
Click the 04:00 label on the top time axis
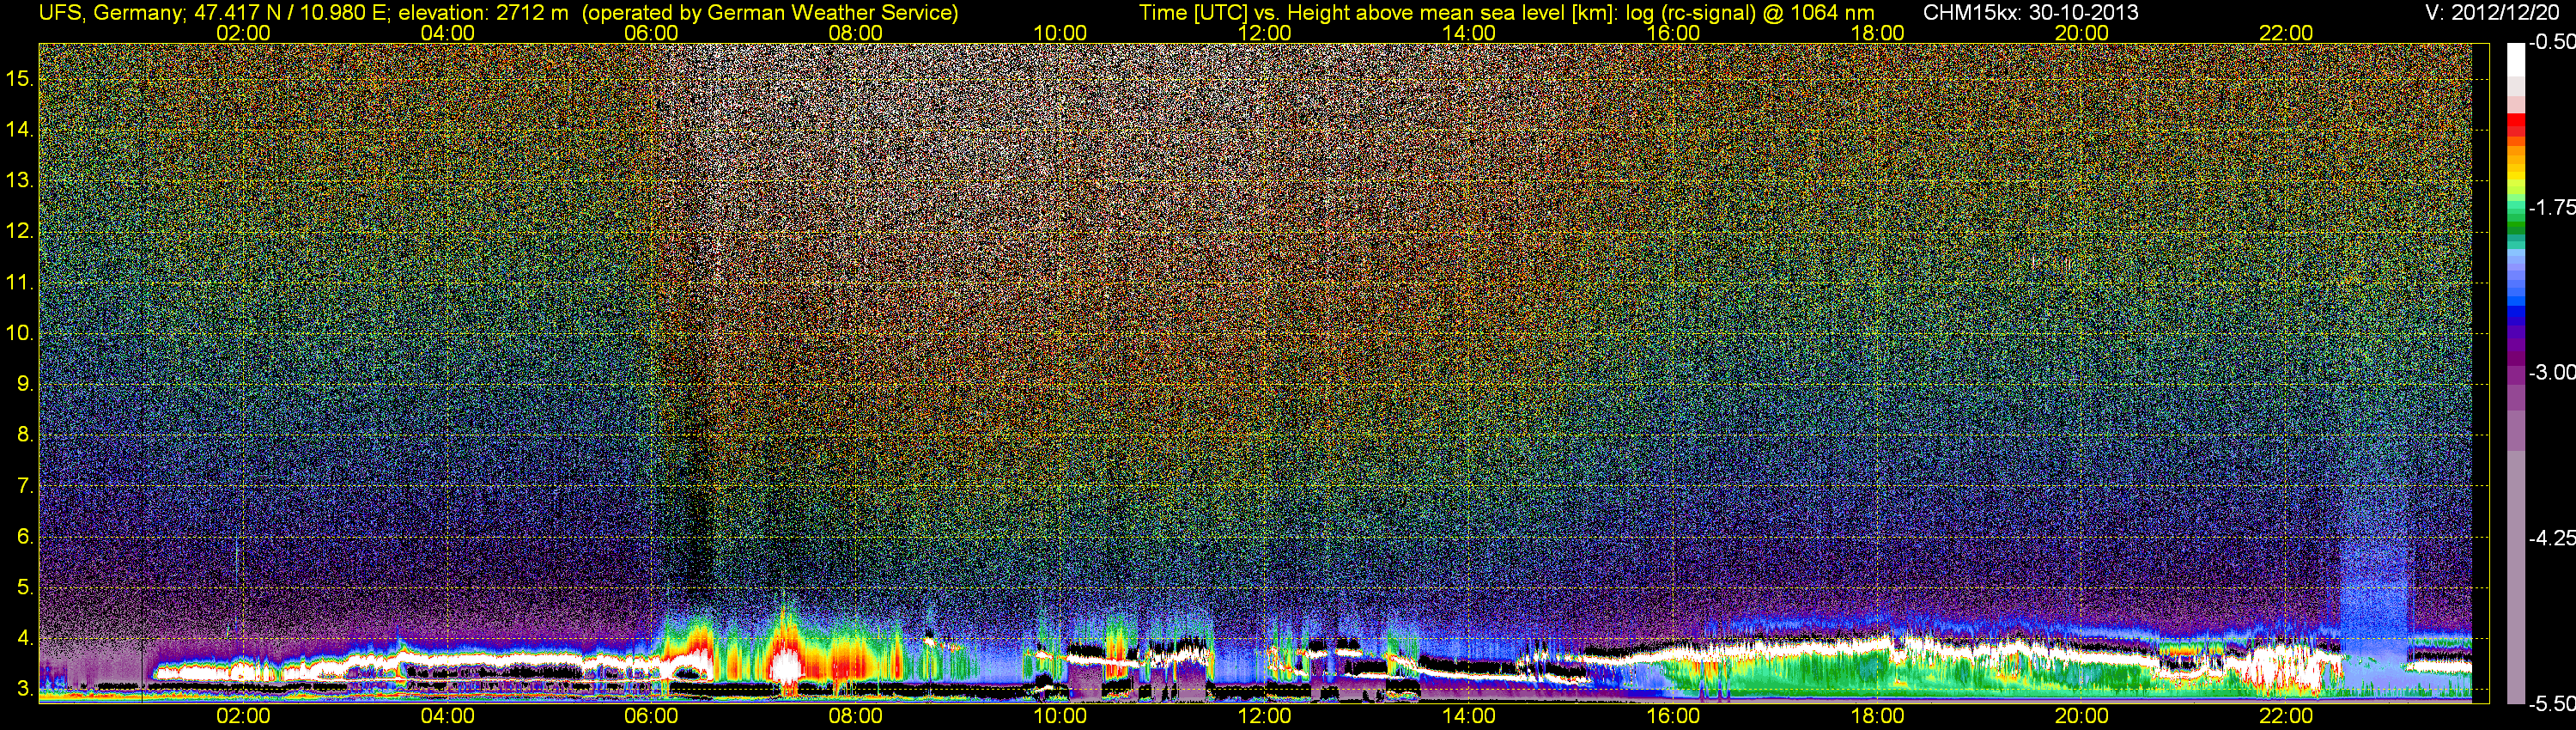(x=447, y=33)
